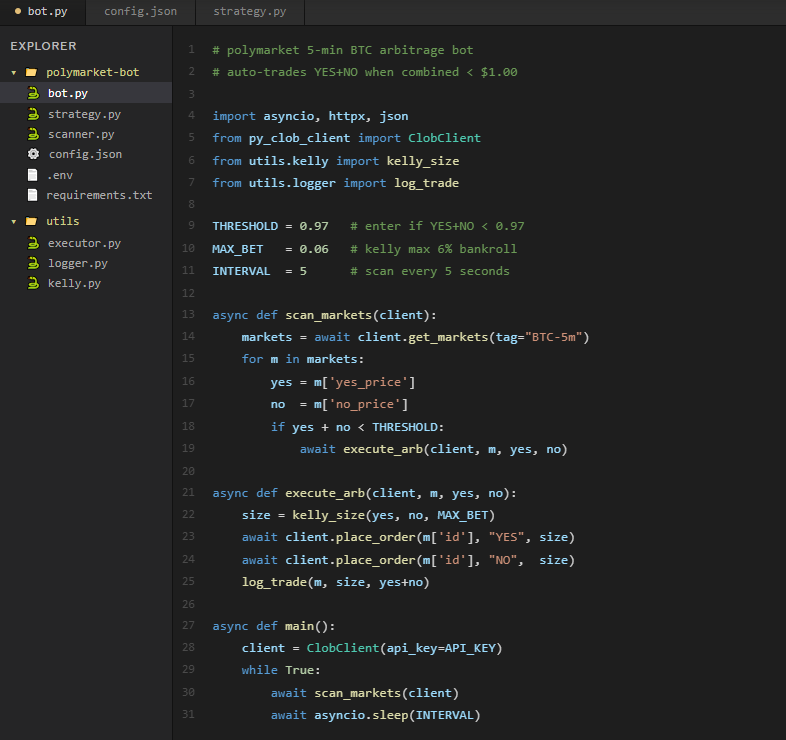This screenshot has height=740, width=786.
Task: Open kelly.py in utils folder
Action: pyautogui.click(x=74, y=283)
